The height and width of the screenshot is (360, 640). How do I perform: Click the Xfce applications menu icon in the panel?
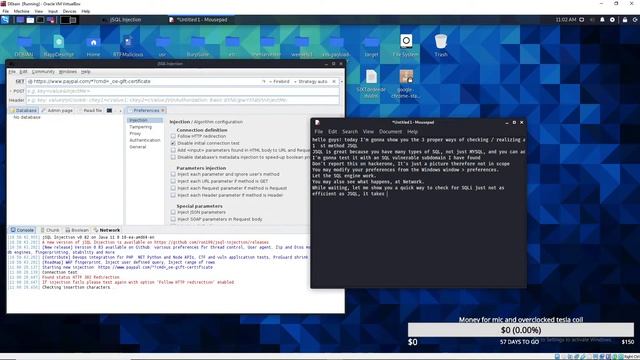(x=5, y=20)
